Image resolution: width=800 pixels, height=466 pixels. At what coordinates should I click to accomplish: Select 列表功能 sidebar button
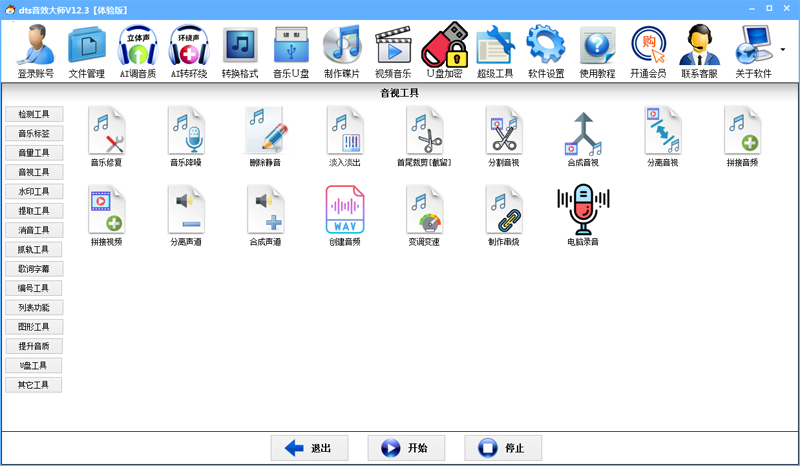click(x=34, y=307)
